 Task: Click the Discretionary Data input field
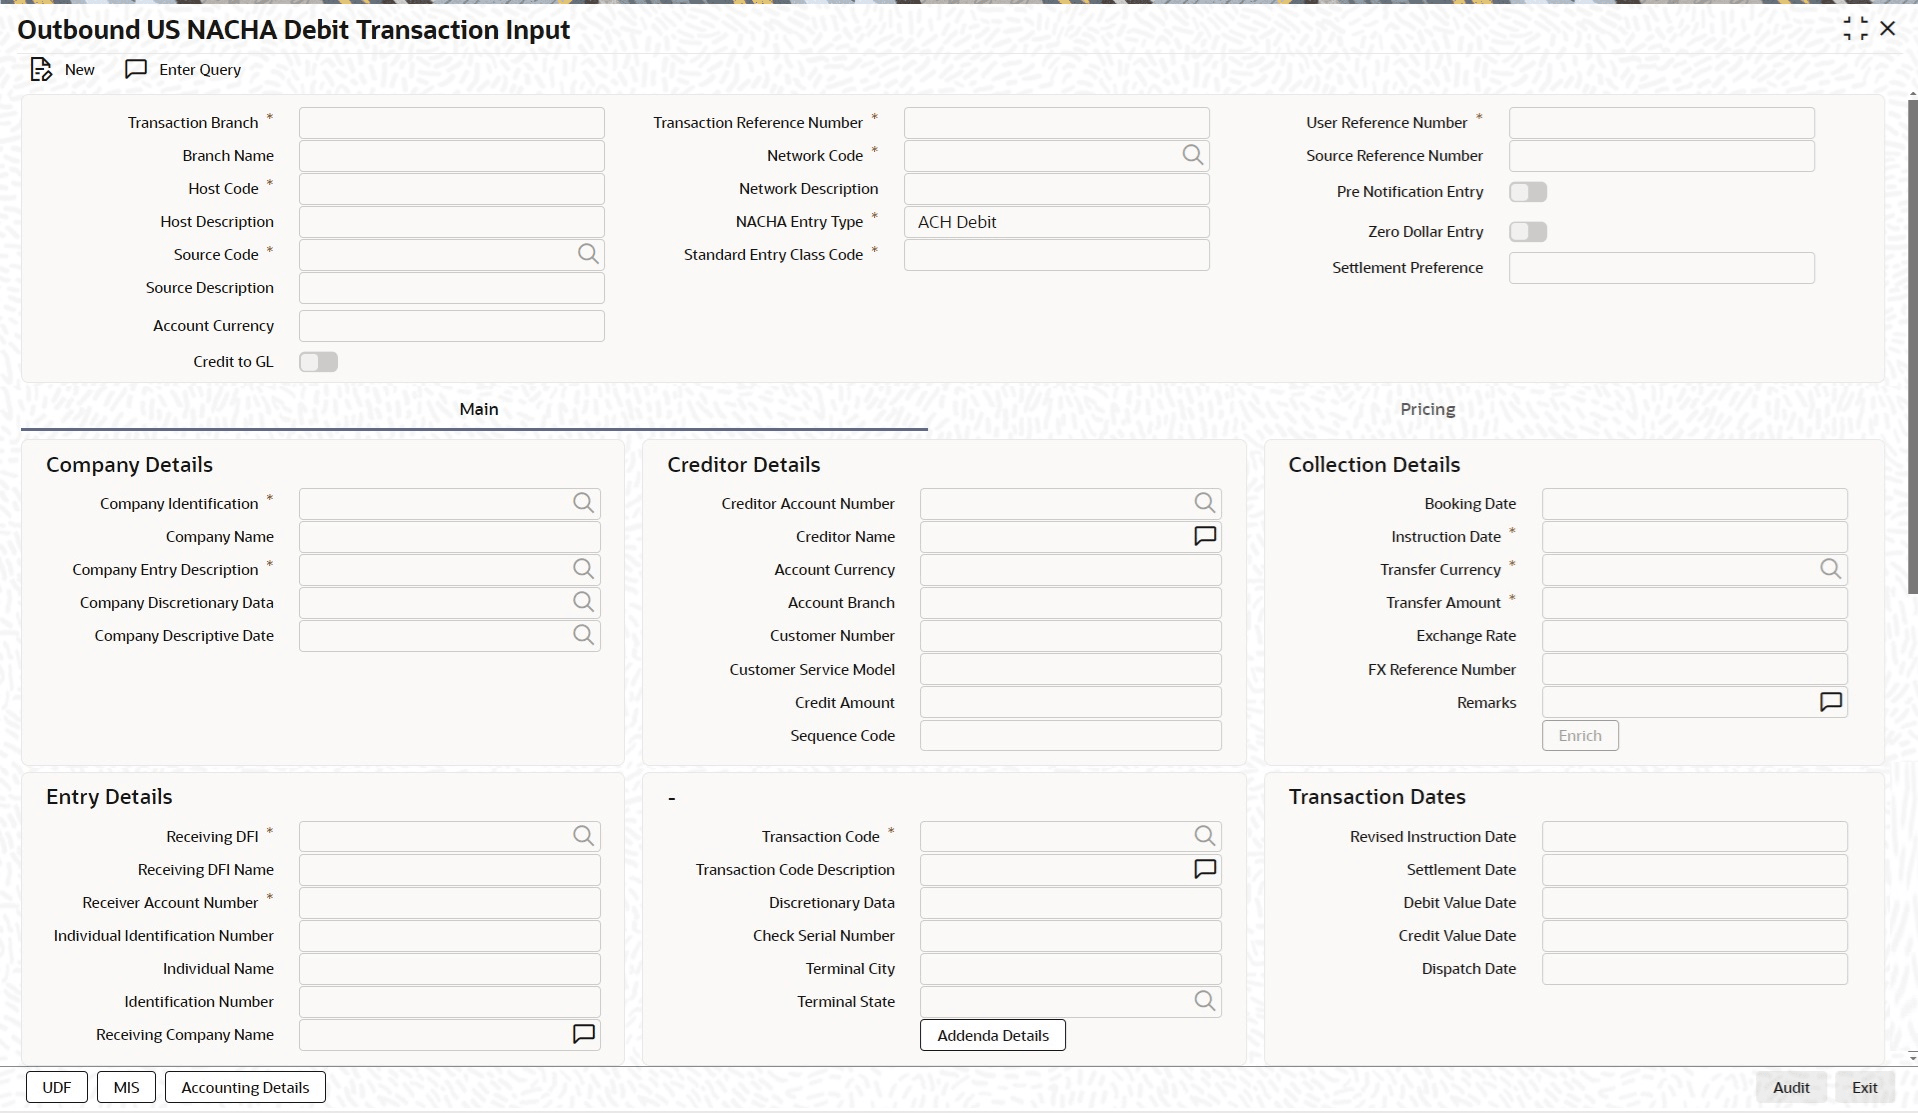(x=1070, y=903)
